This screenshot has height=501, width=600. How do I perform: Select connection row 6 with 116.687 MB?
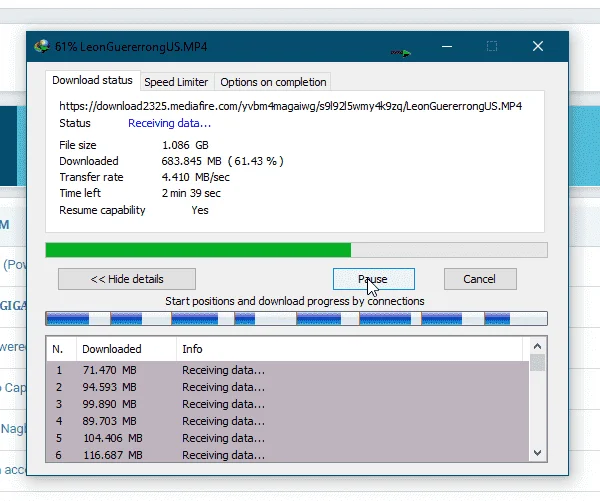click(x=288, y=455)
